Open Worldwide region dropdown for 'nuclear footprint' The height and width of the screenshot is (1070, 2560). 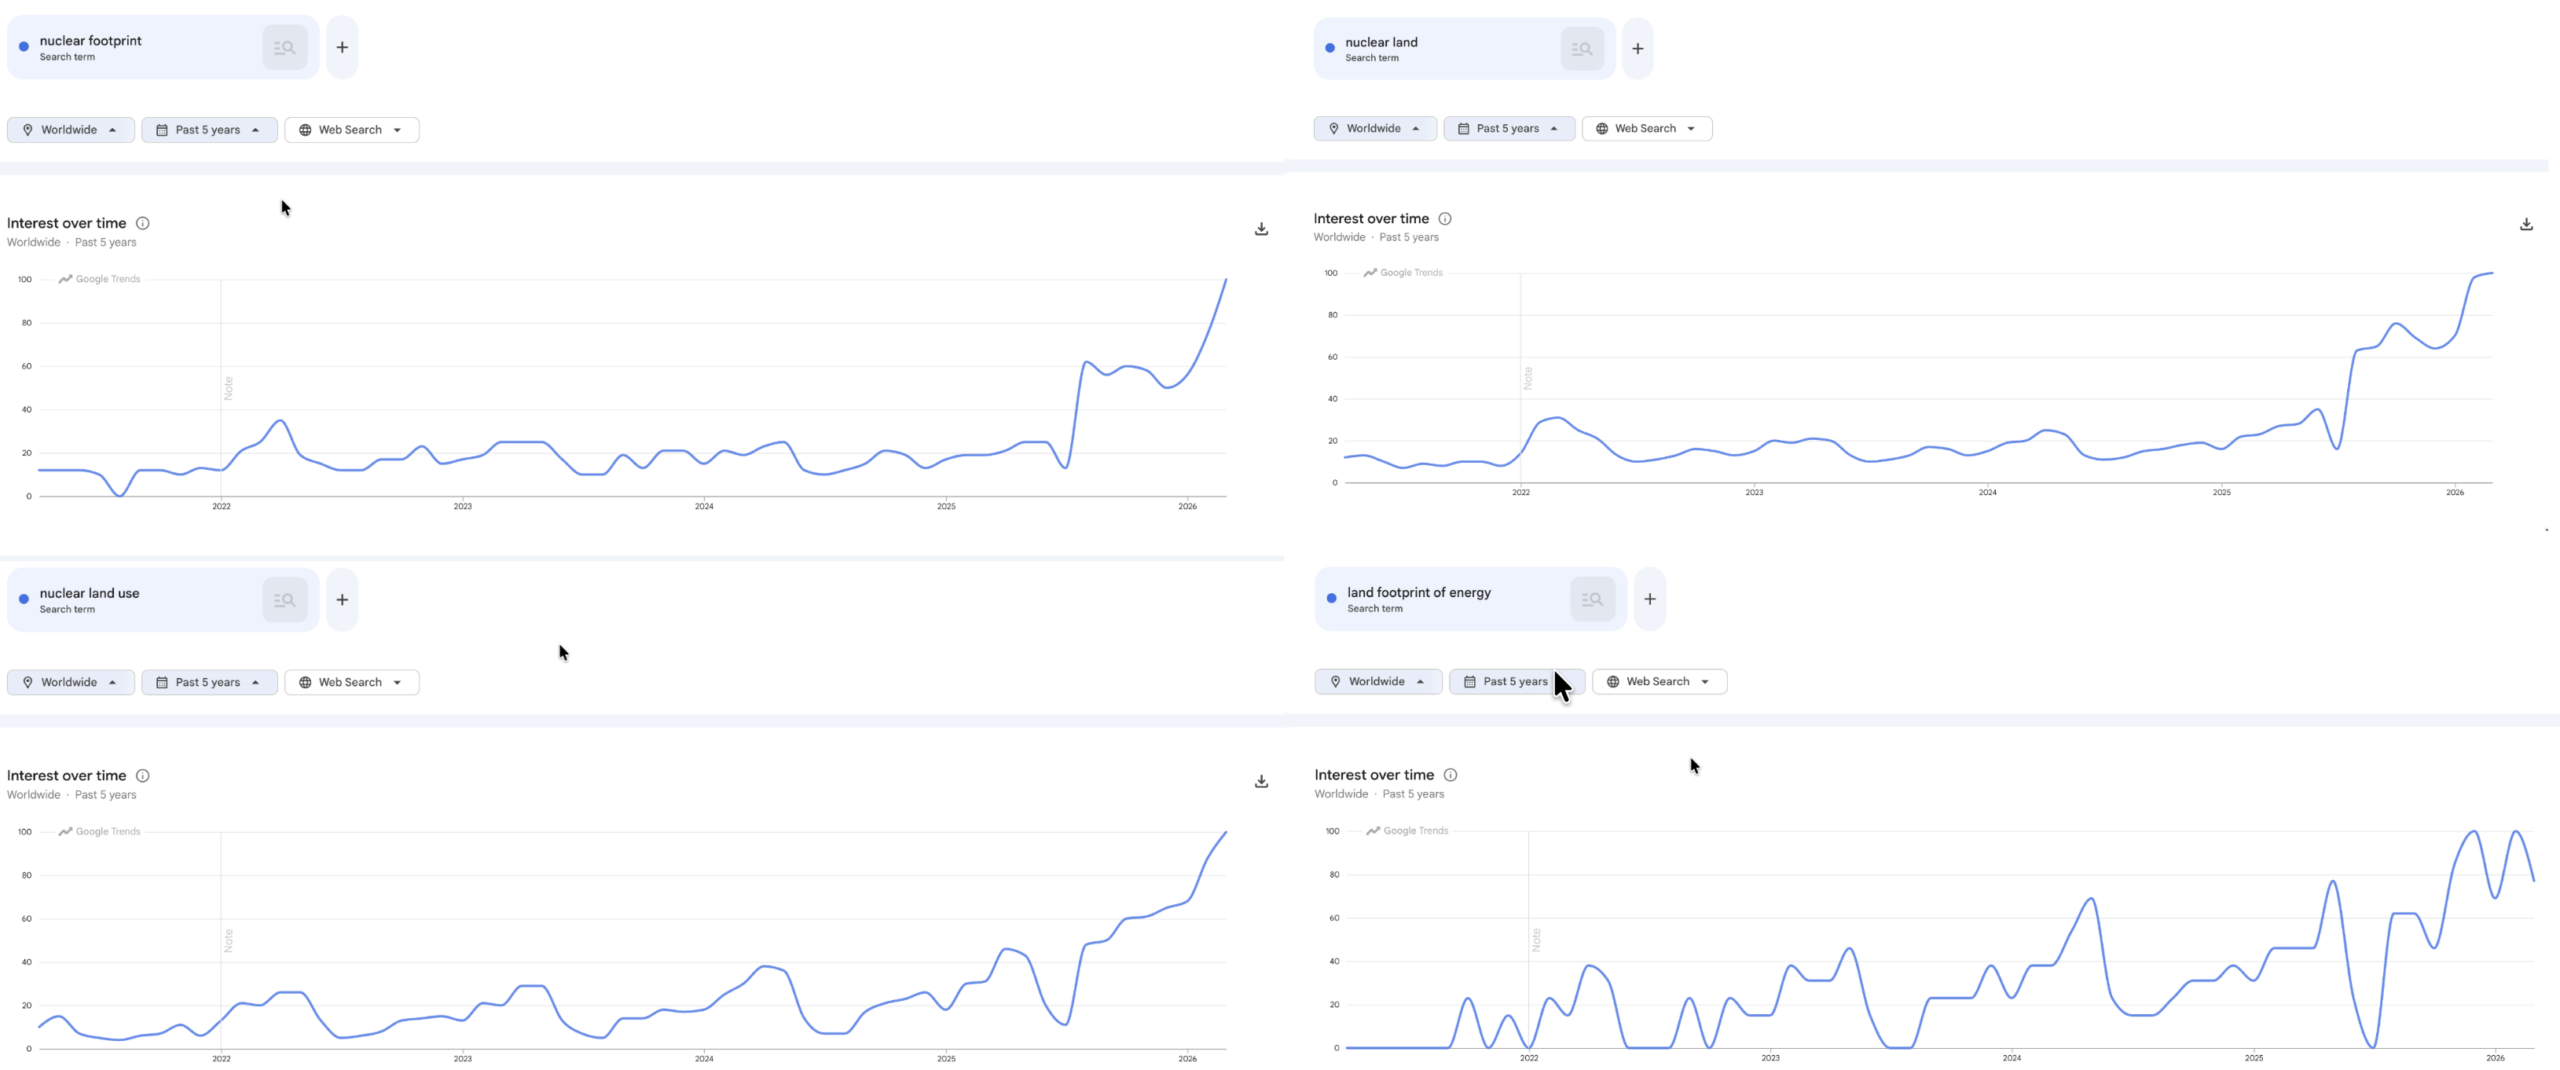(70, 130)
